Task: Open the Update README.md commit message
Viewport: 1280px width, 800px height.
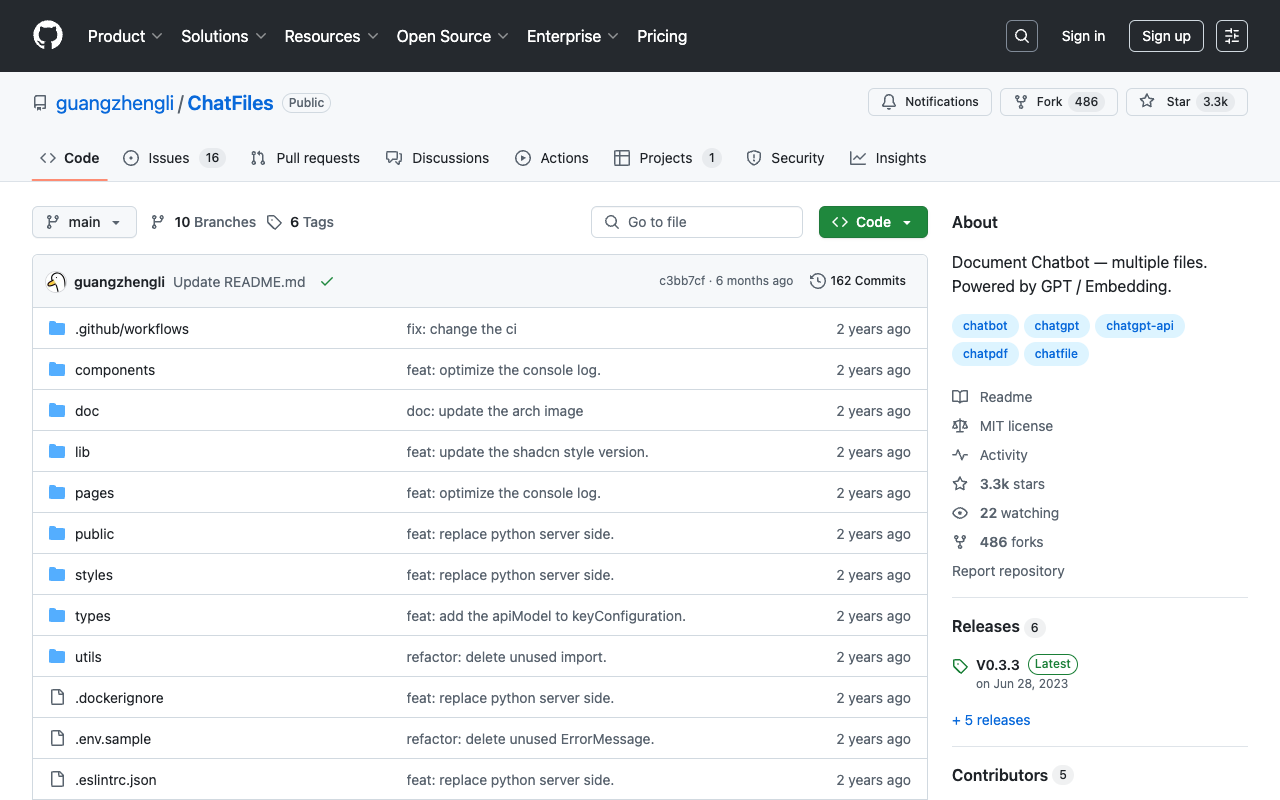Action: (x=239, y=282)
